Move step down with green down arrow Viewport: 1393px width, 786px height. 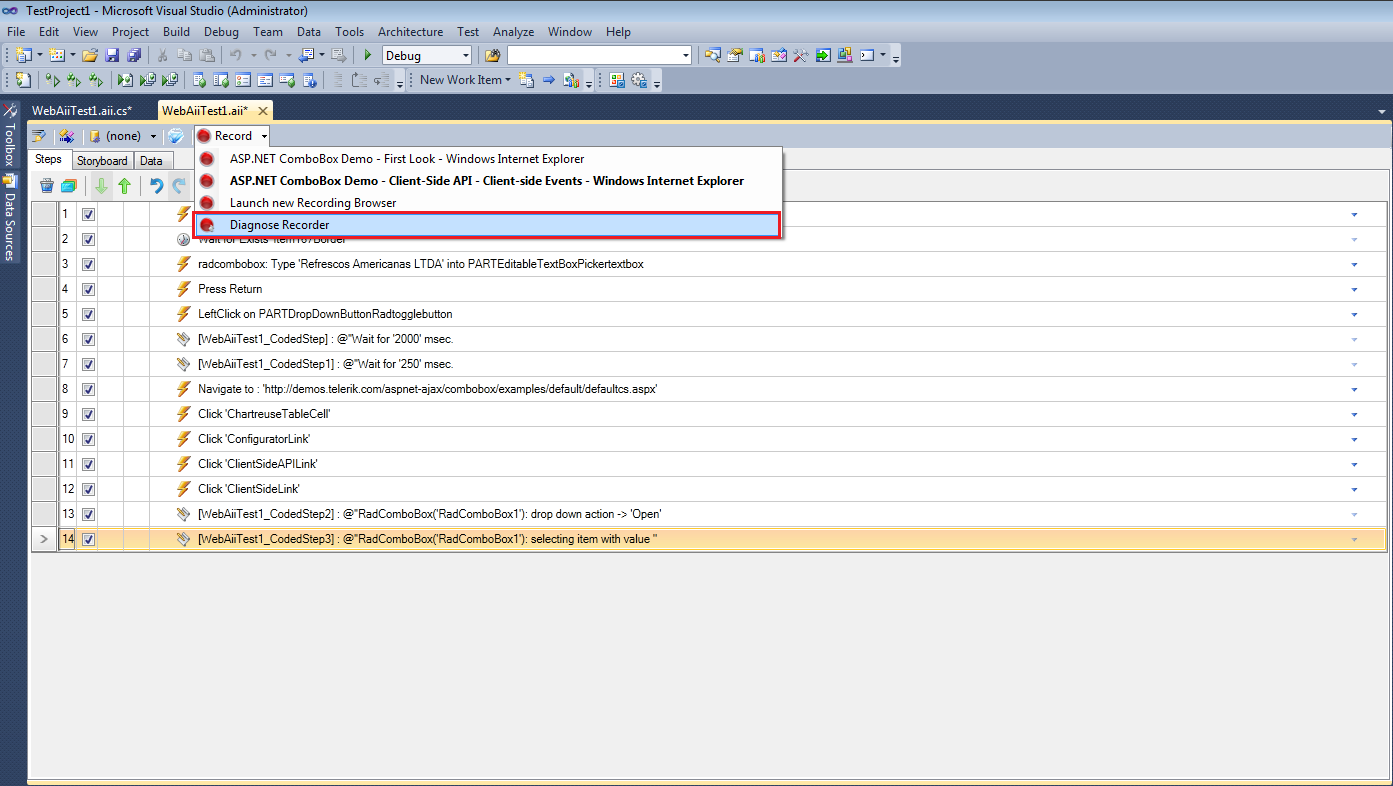click(101, 185)
